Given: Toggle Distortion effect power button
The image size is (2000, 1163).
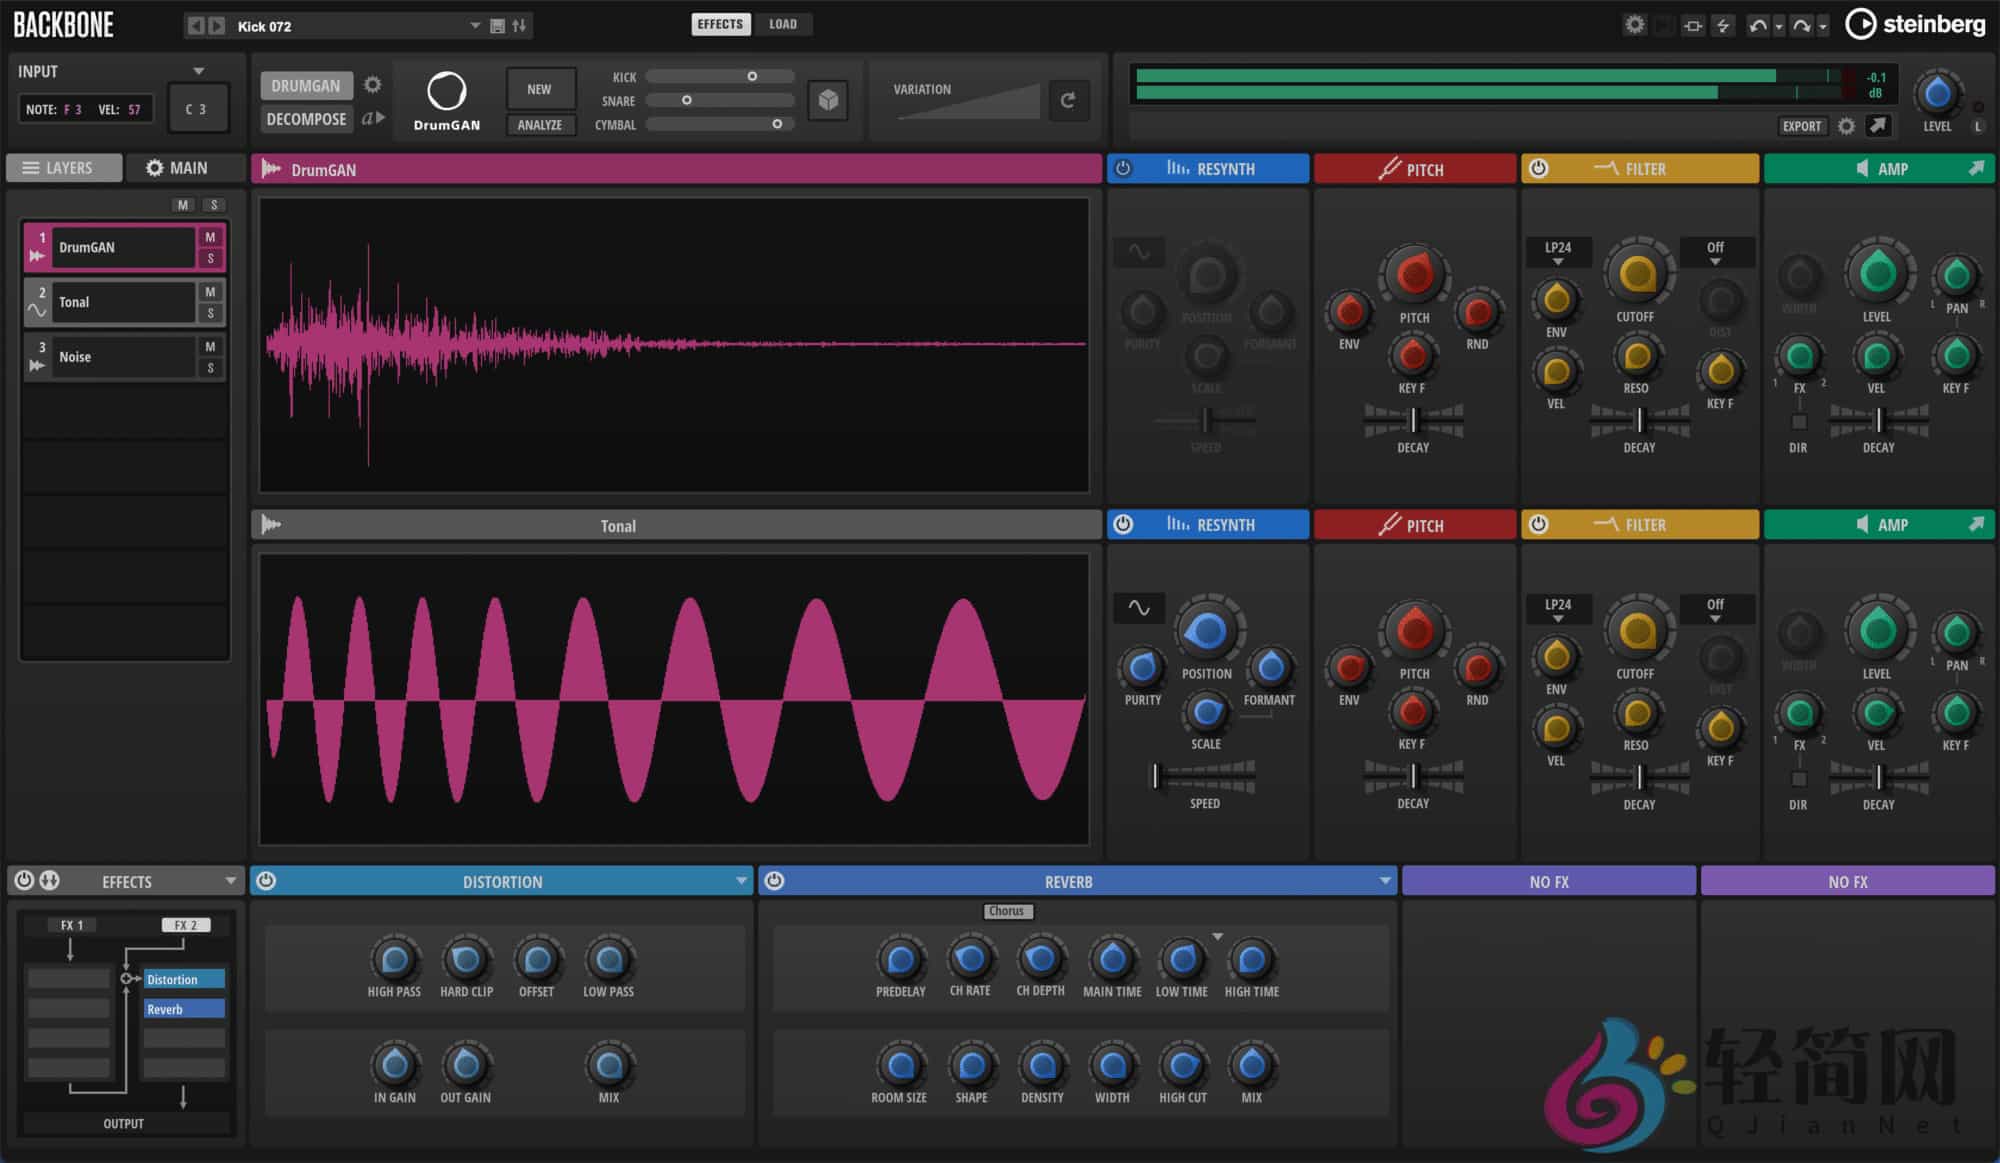Looking at the screenshot, I should pyautogui.click(x=266, y=881).
